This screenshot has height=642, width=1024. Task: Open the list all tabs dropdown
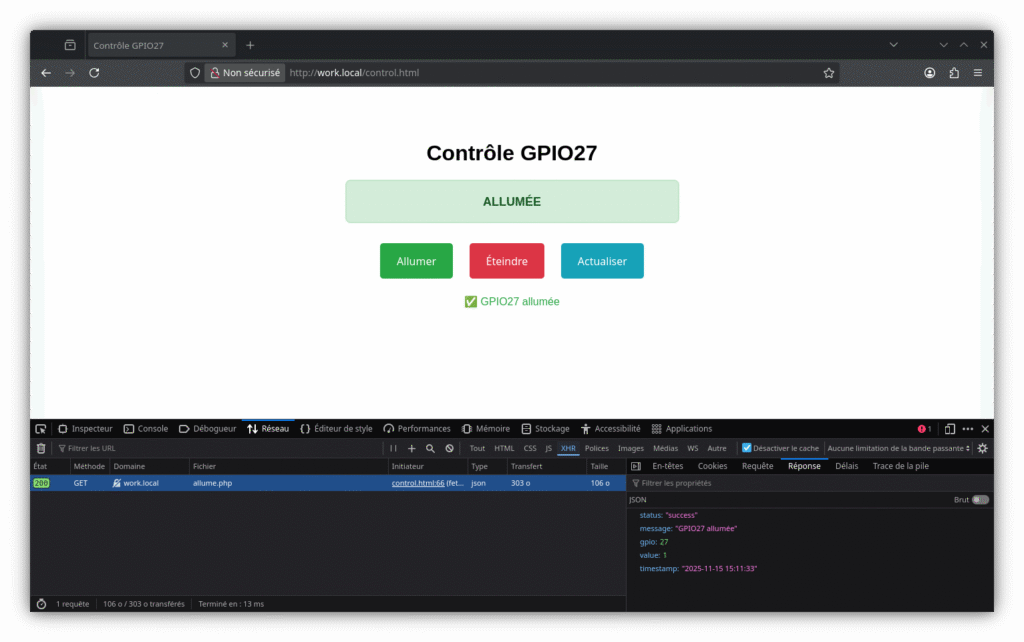tap(894, 45)
